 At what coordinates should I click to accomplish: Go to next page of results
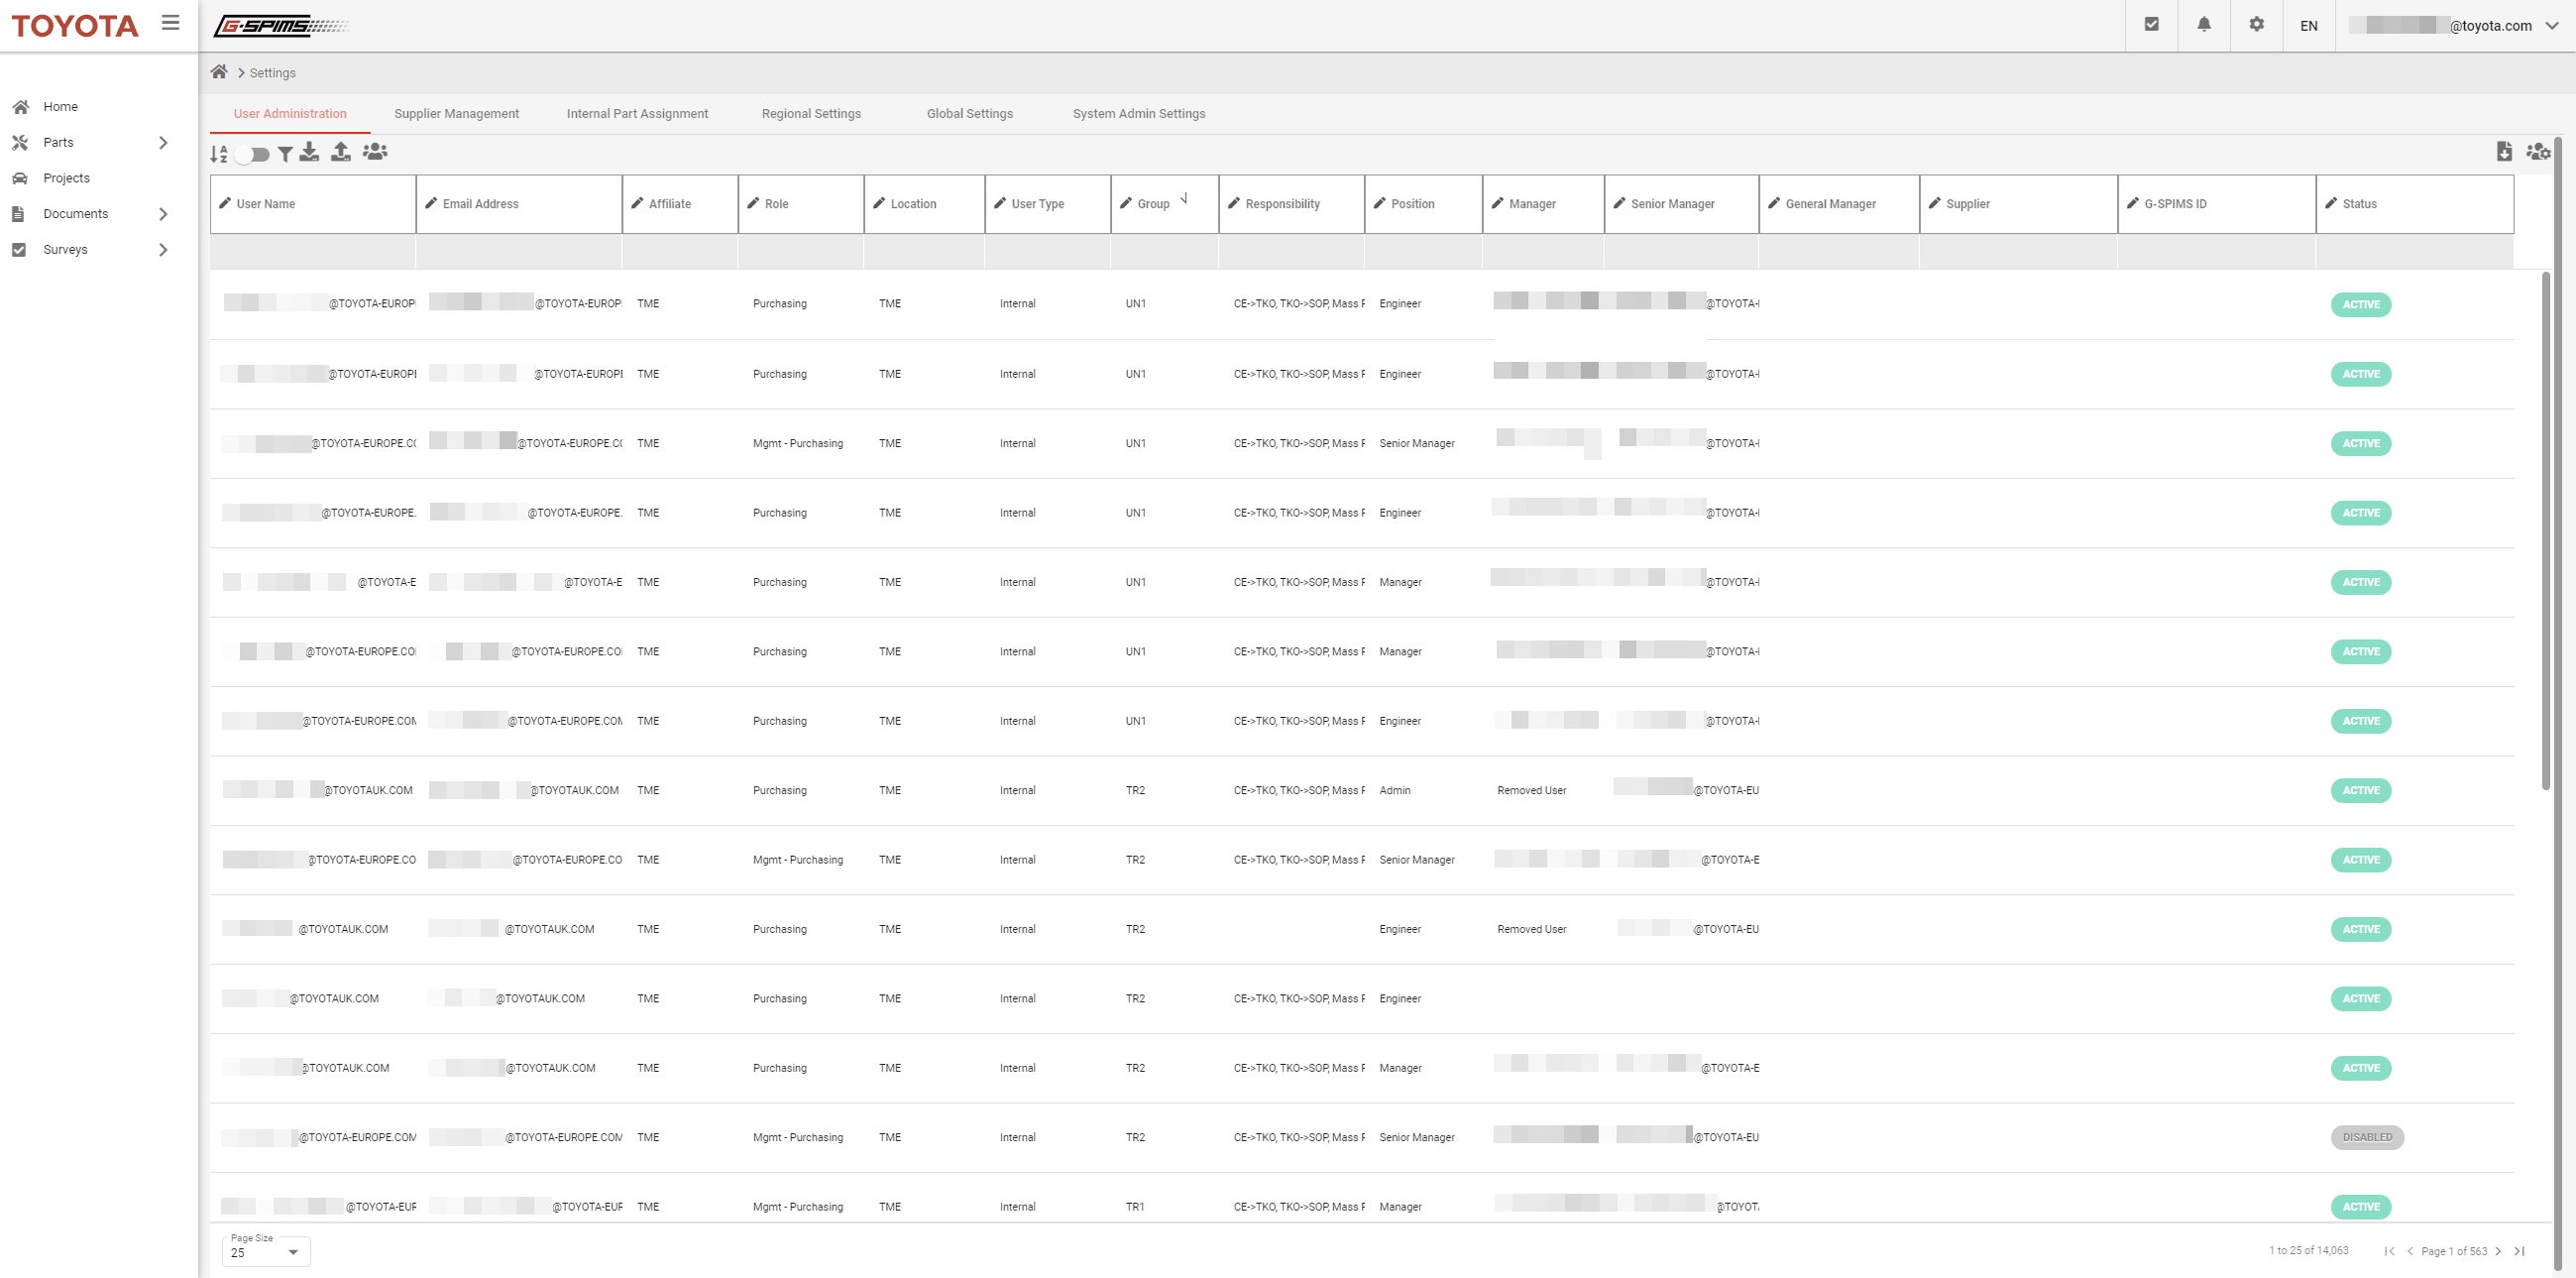click(2498, 1251)
